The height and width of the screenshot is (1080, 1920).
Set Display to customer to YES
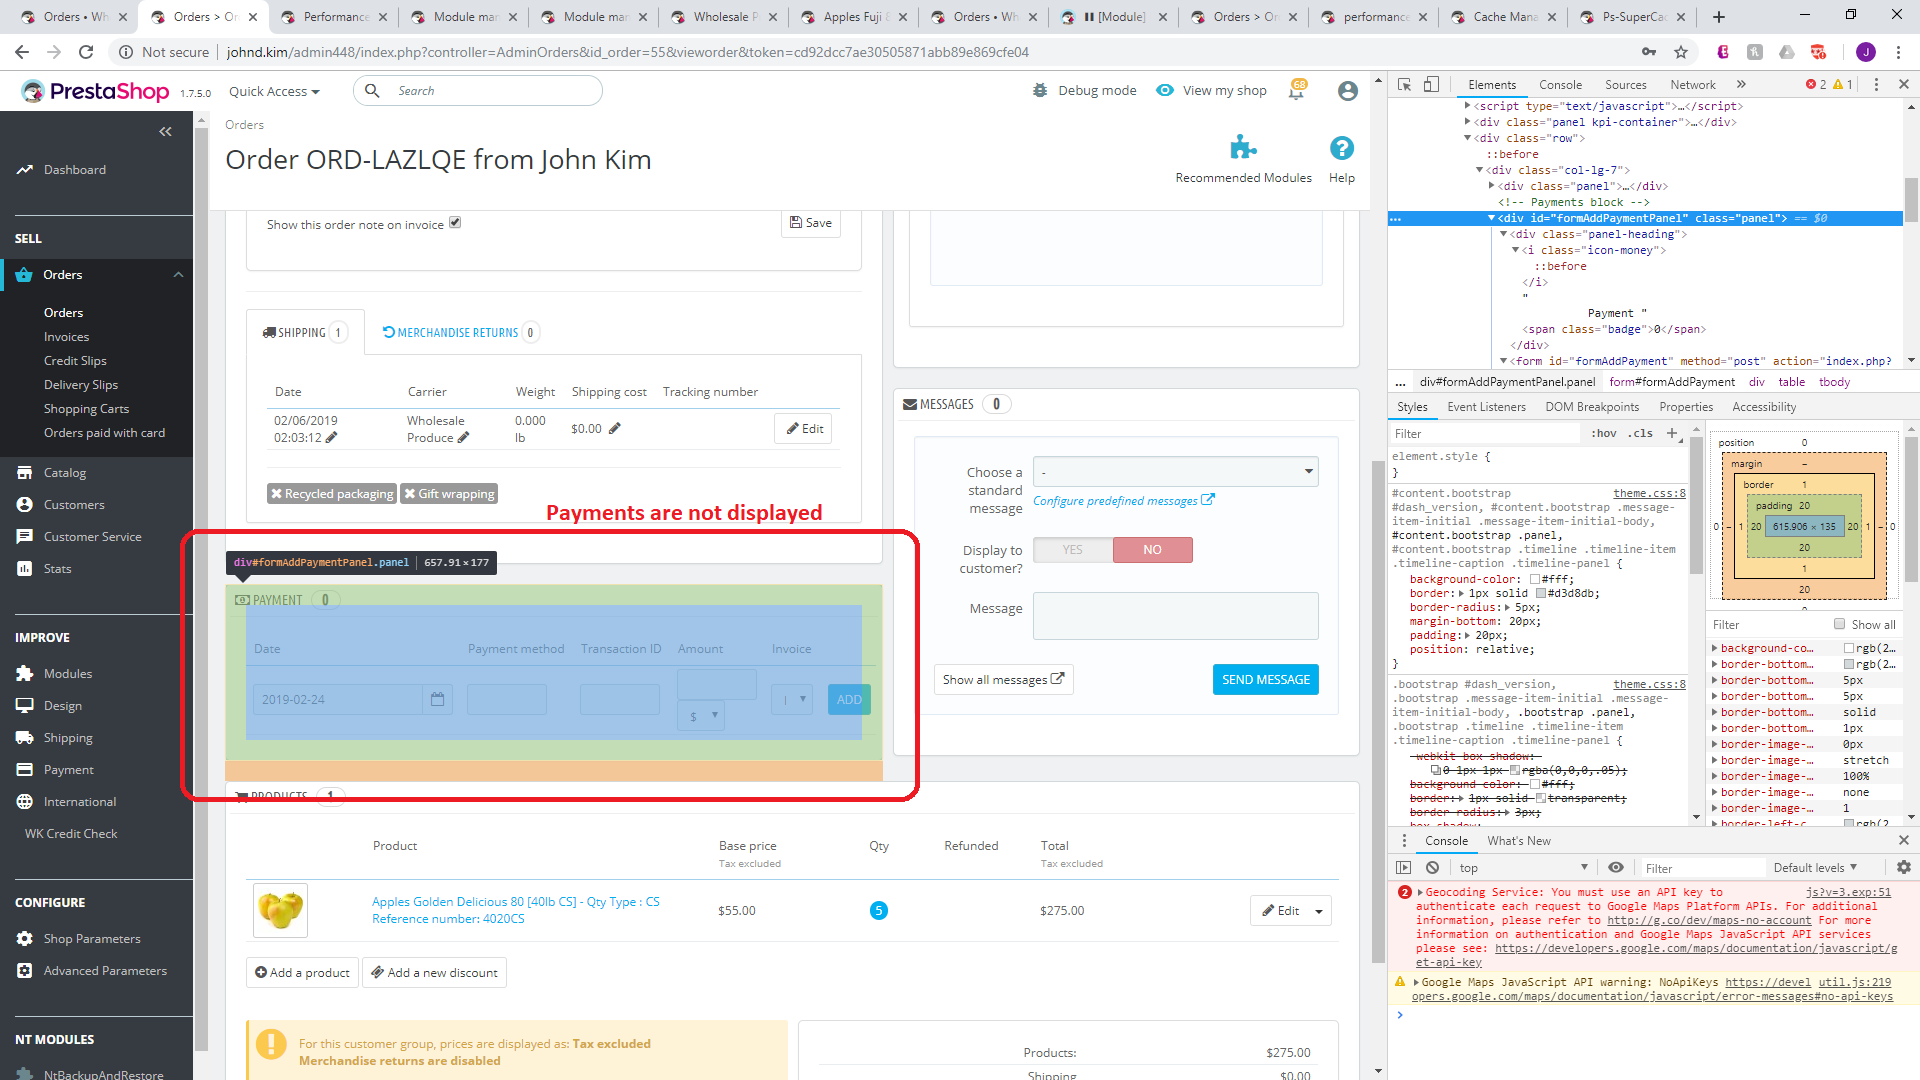click(1073, 550)
